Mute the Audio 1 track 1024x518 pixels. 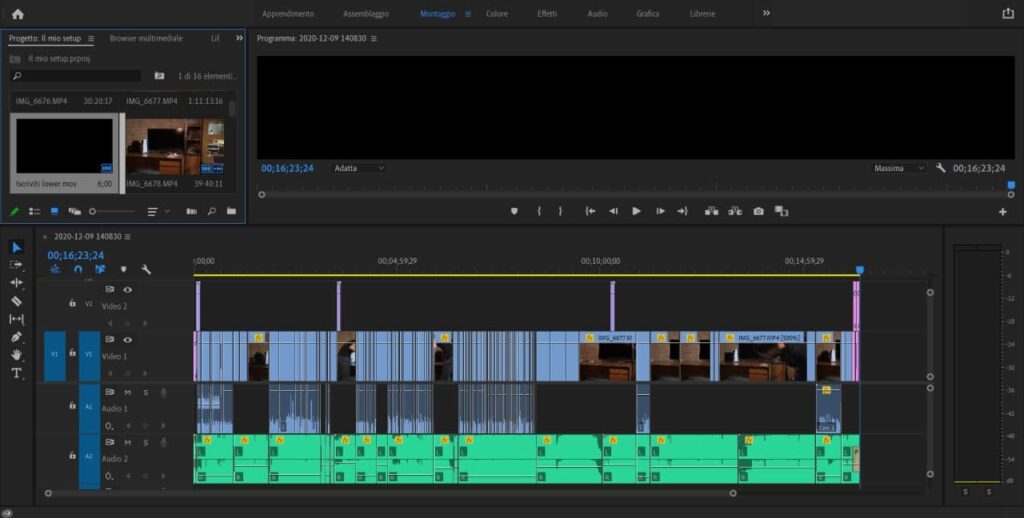pyautogui.click(x=127, y=392)
